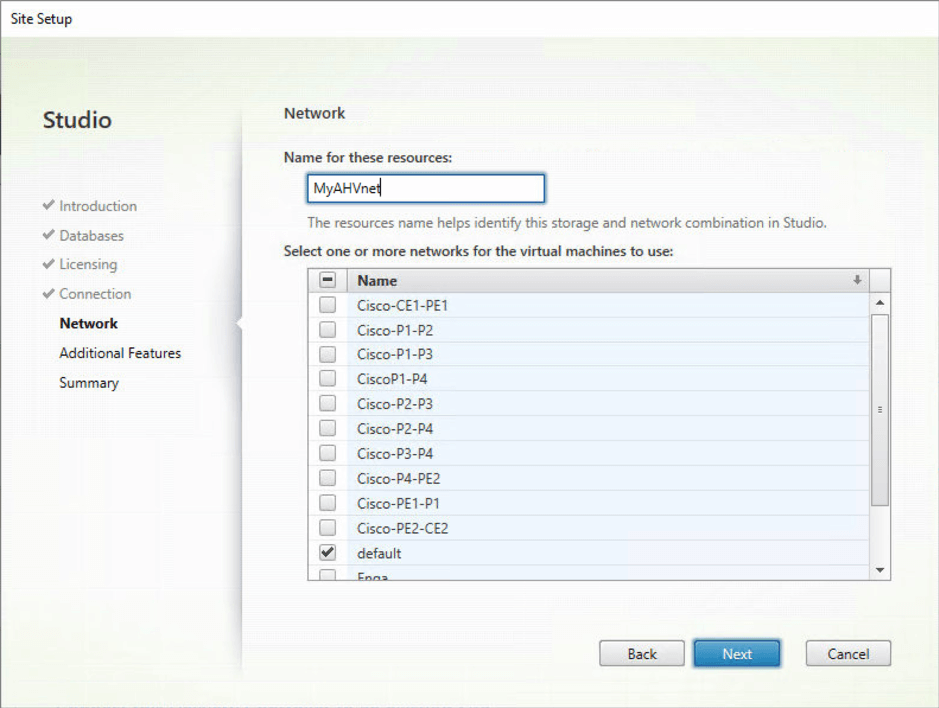Click the resources name input field
This screenshot has height=708, width=939.
coord(426,188)
